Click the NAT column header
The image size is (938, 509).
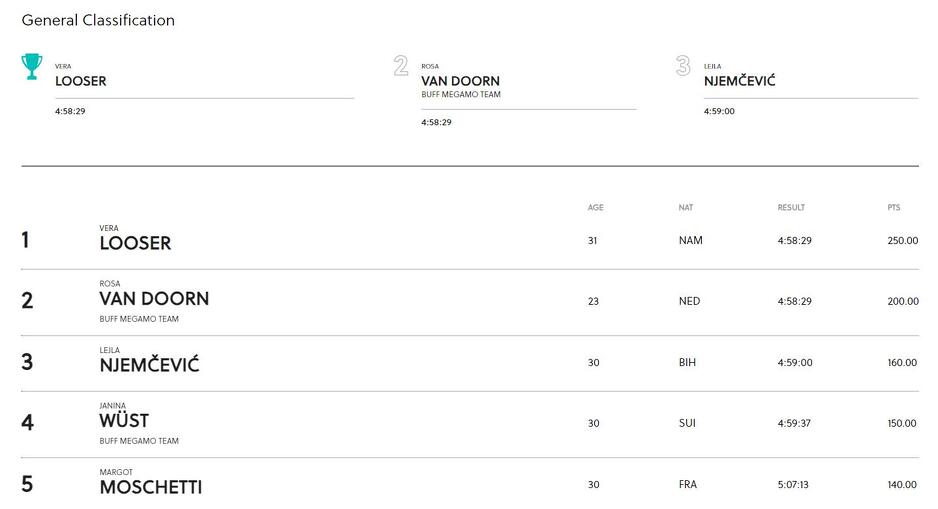click(686, 208)
